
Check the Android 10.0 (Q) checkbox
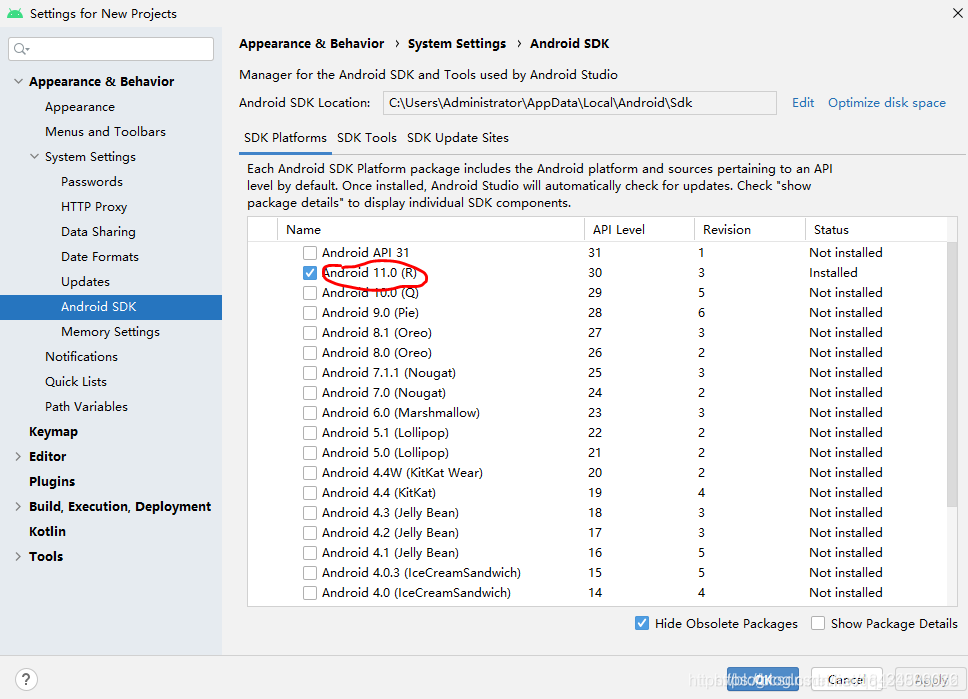click(x=310, y=293)
